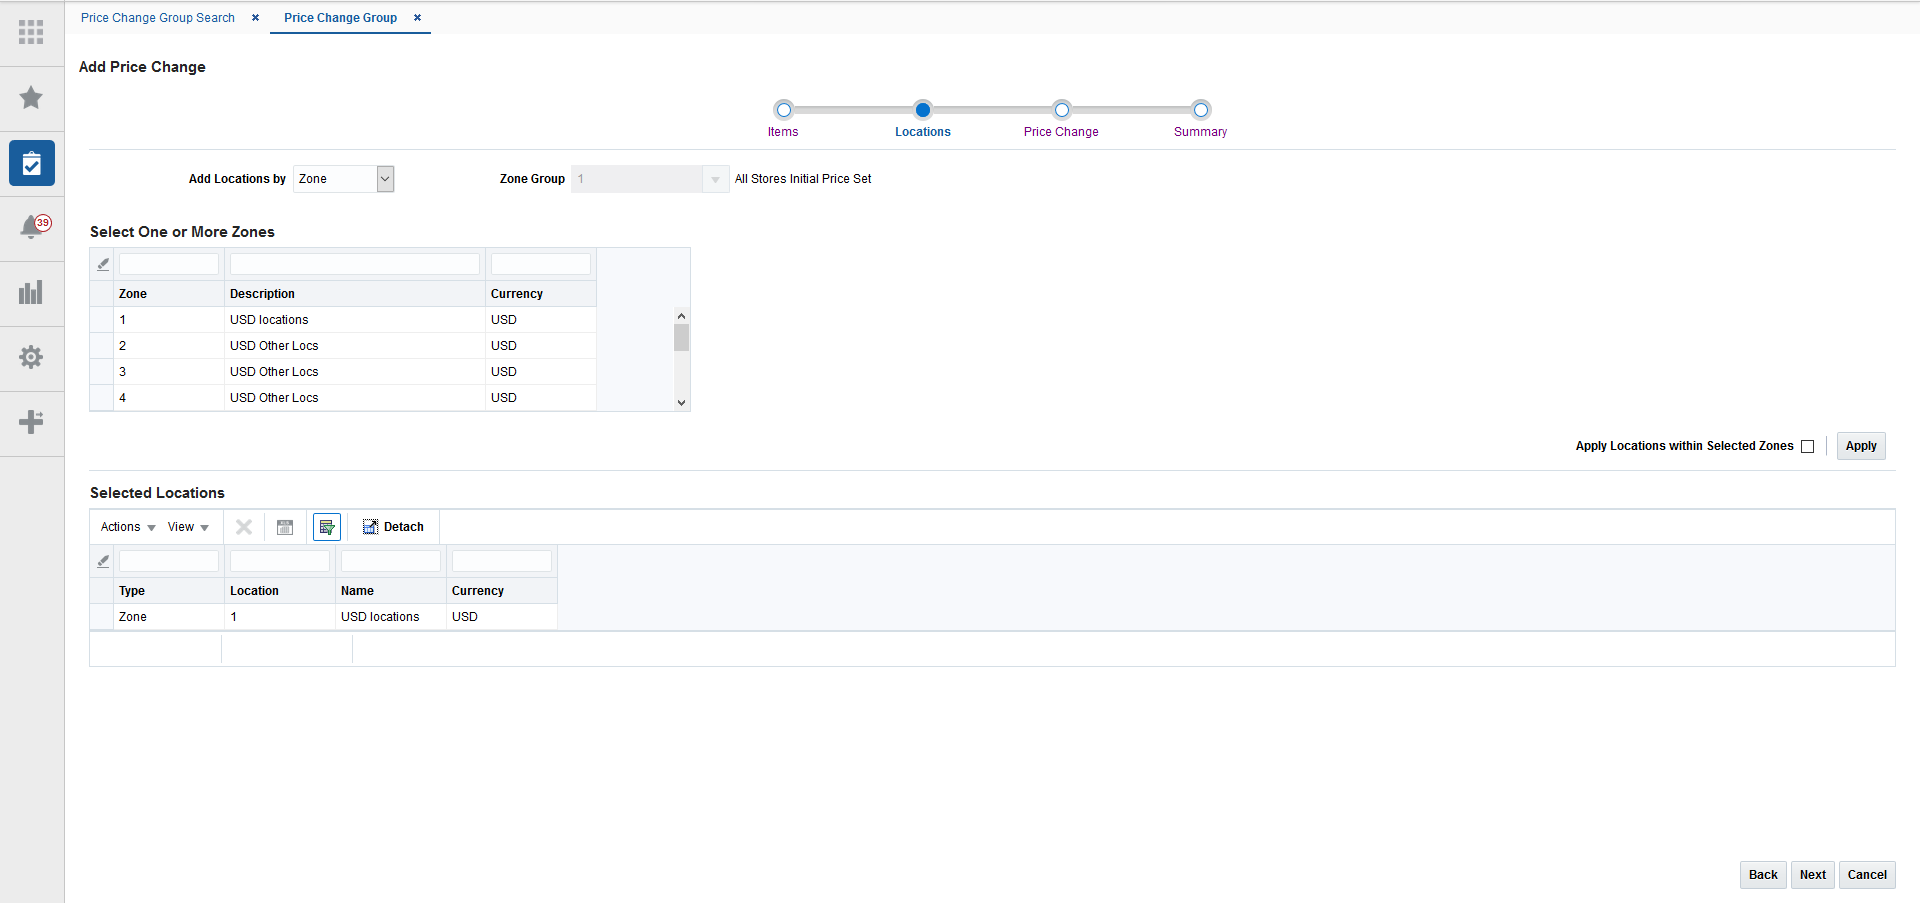This screenshot has height=903, width=1920.
Task: Open the tasks clipboard panel in sidebar
Action: click(x=31, y=163)
